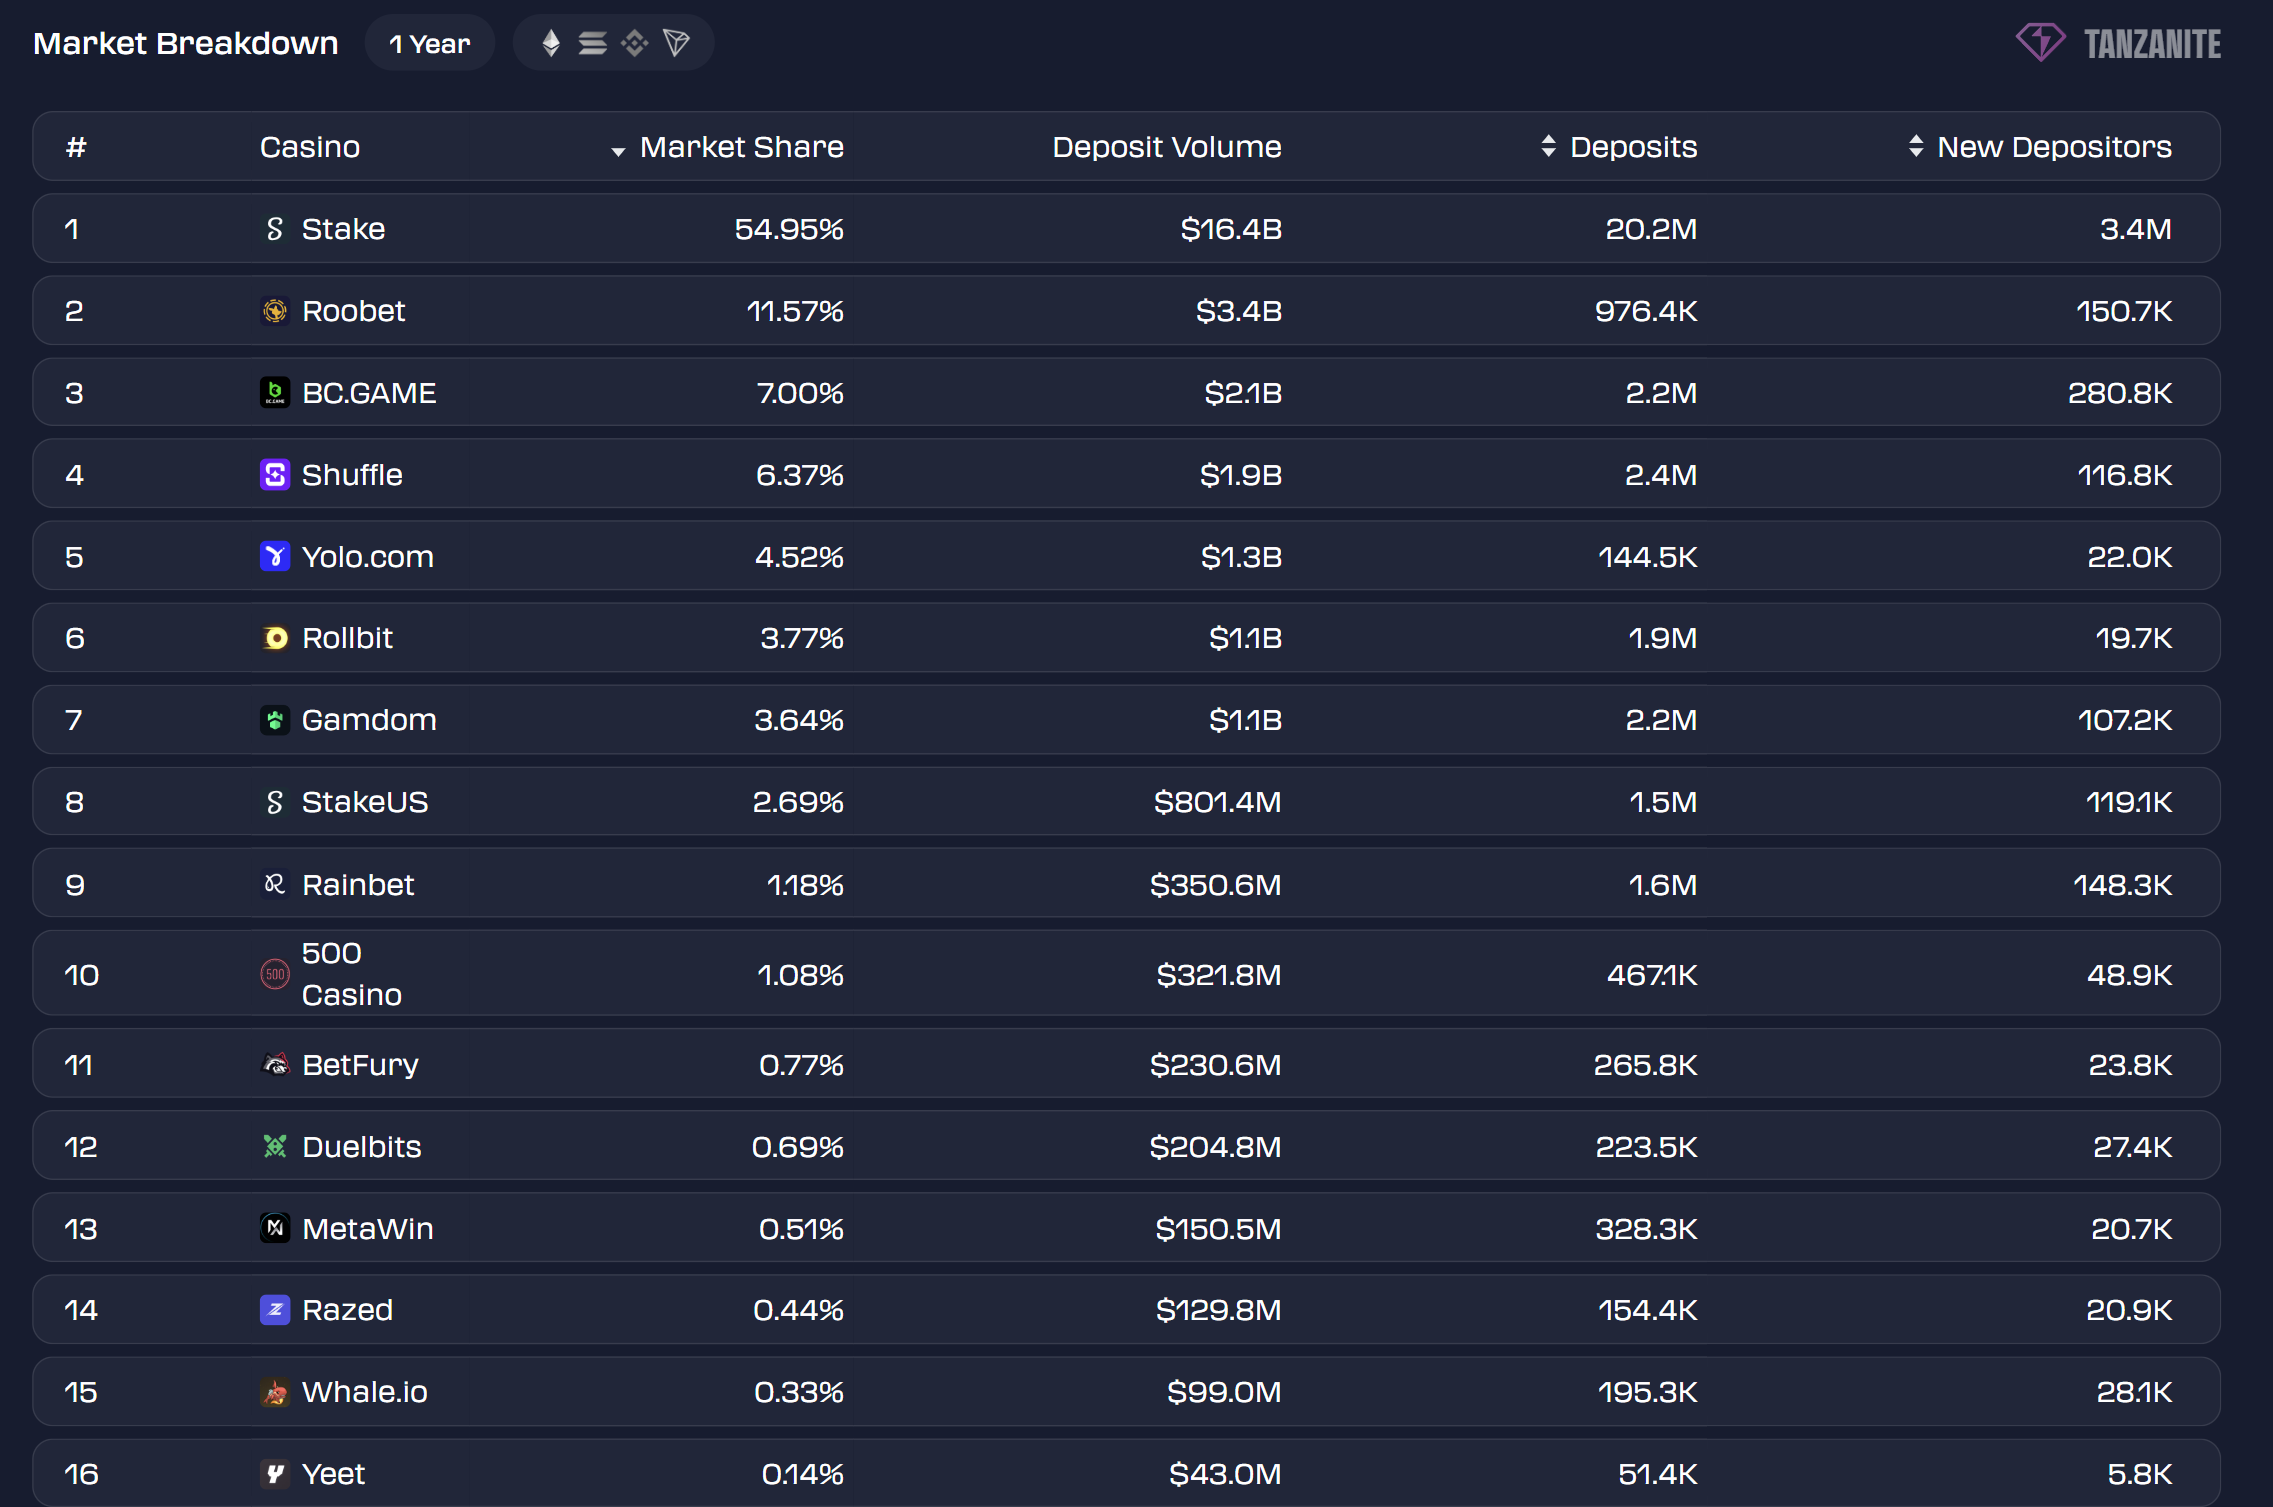
Task: Open the BetFury casino name link
Action: click(360, 1065)
